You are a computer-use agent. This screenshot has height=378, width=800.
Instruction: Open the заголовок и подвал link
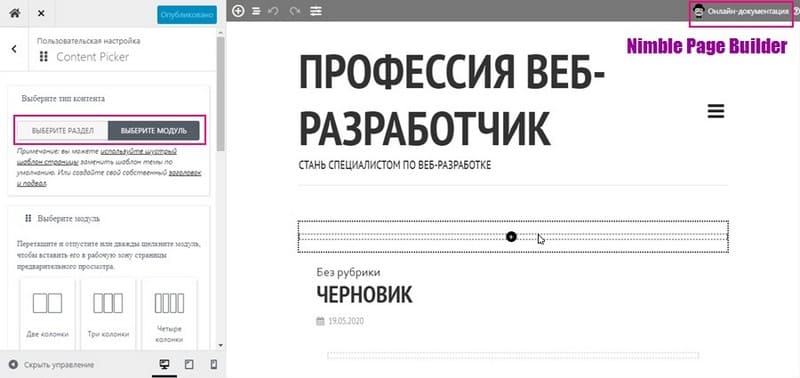(x=109, y=178)
